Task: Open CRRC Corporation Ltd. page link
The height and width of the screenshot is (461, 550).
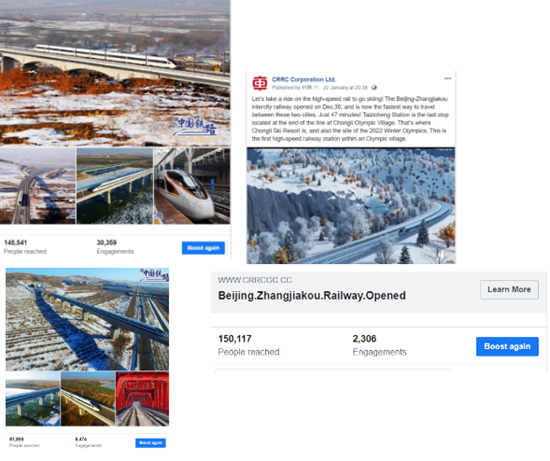Action: click(303, 79)
